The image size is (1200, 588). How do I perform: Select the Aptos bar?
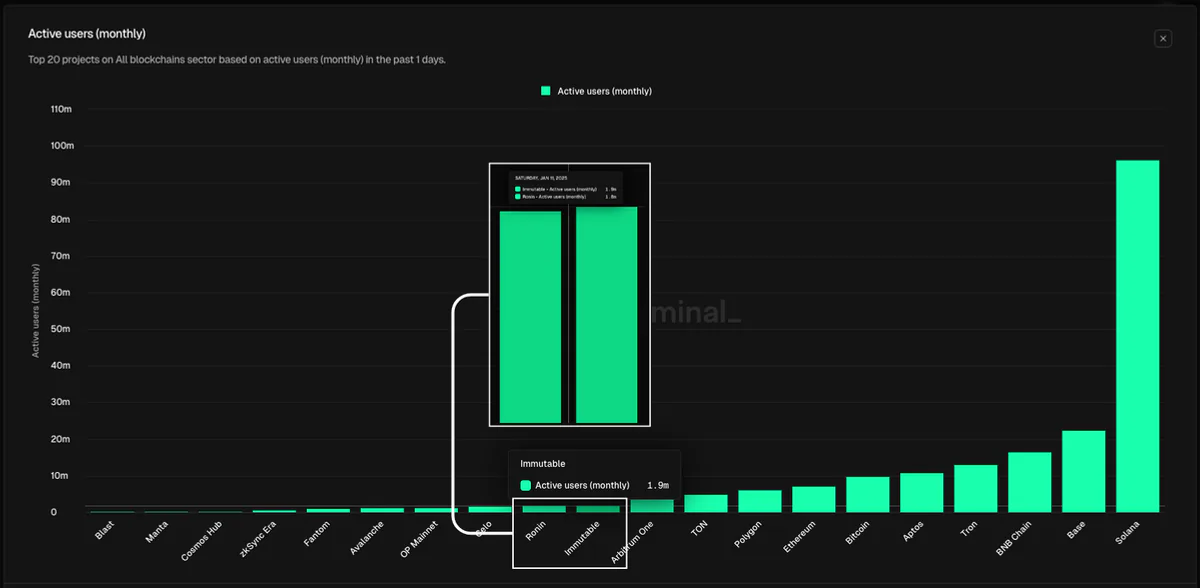[921, 492]
